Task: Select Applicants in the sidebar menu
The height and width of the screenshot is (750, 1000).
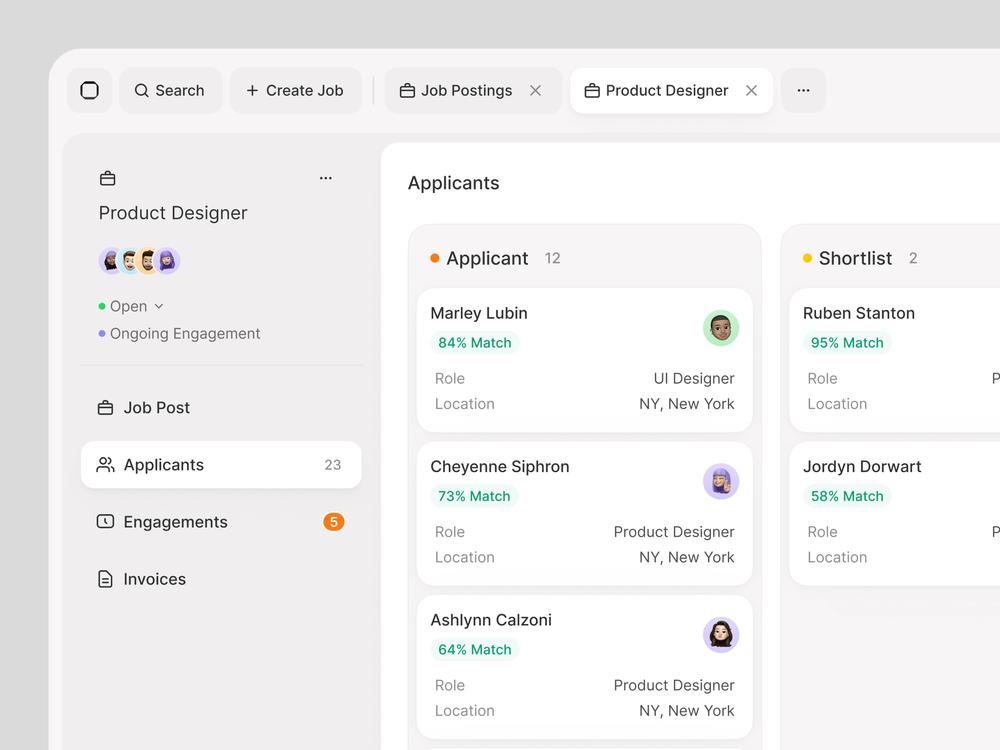Action: [221, 465]
